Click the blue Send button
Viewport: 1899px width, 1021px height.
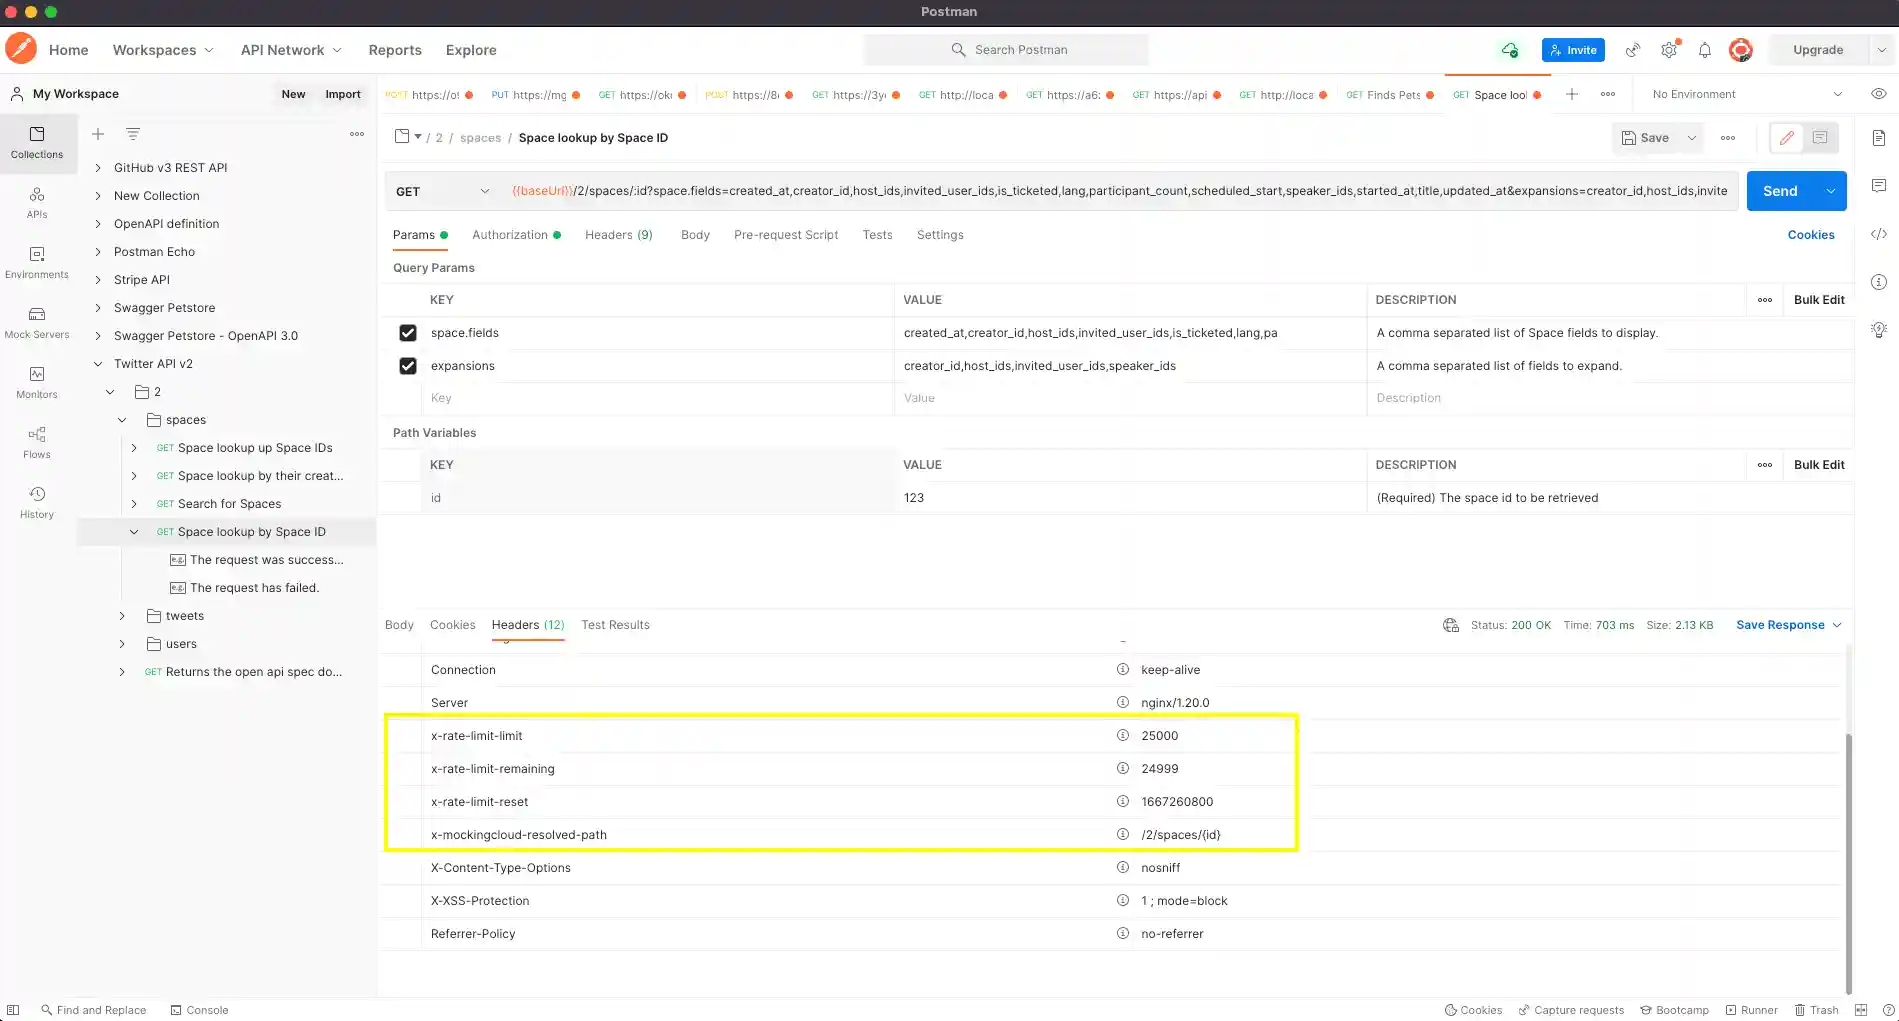click(x=1780, y=191)
